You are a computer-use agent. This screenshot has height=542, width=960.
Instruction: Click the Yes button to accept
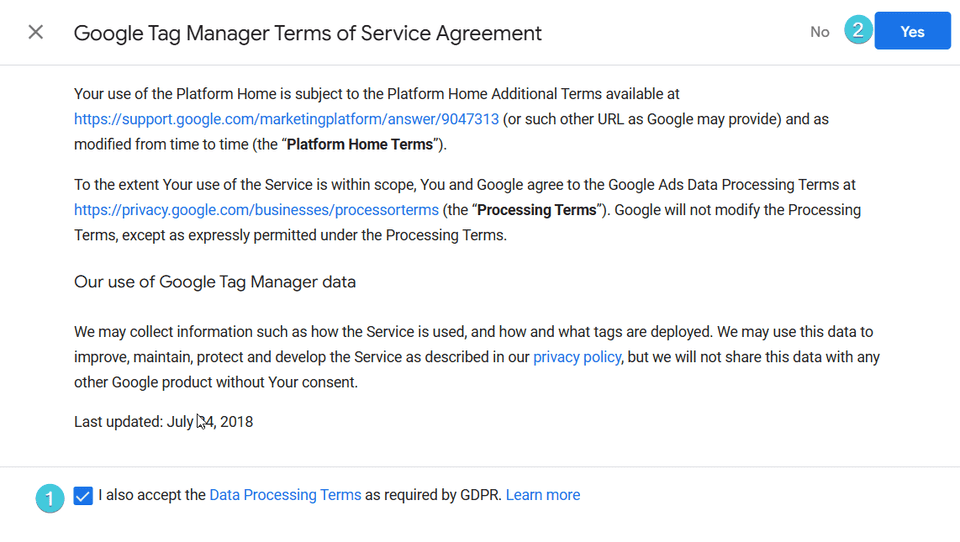point(912,32)
